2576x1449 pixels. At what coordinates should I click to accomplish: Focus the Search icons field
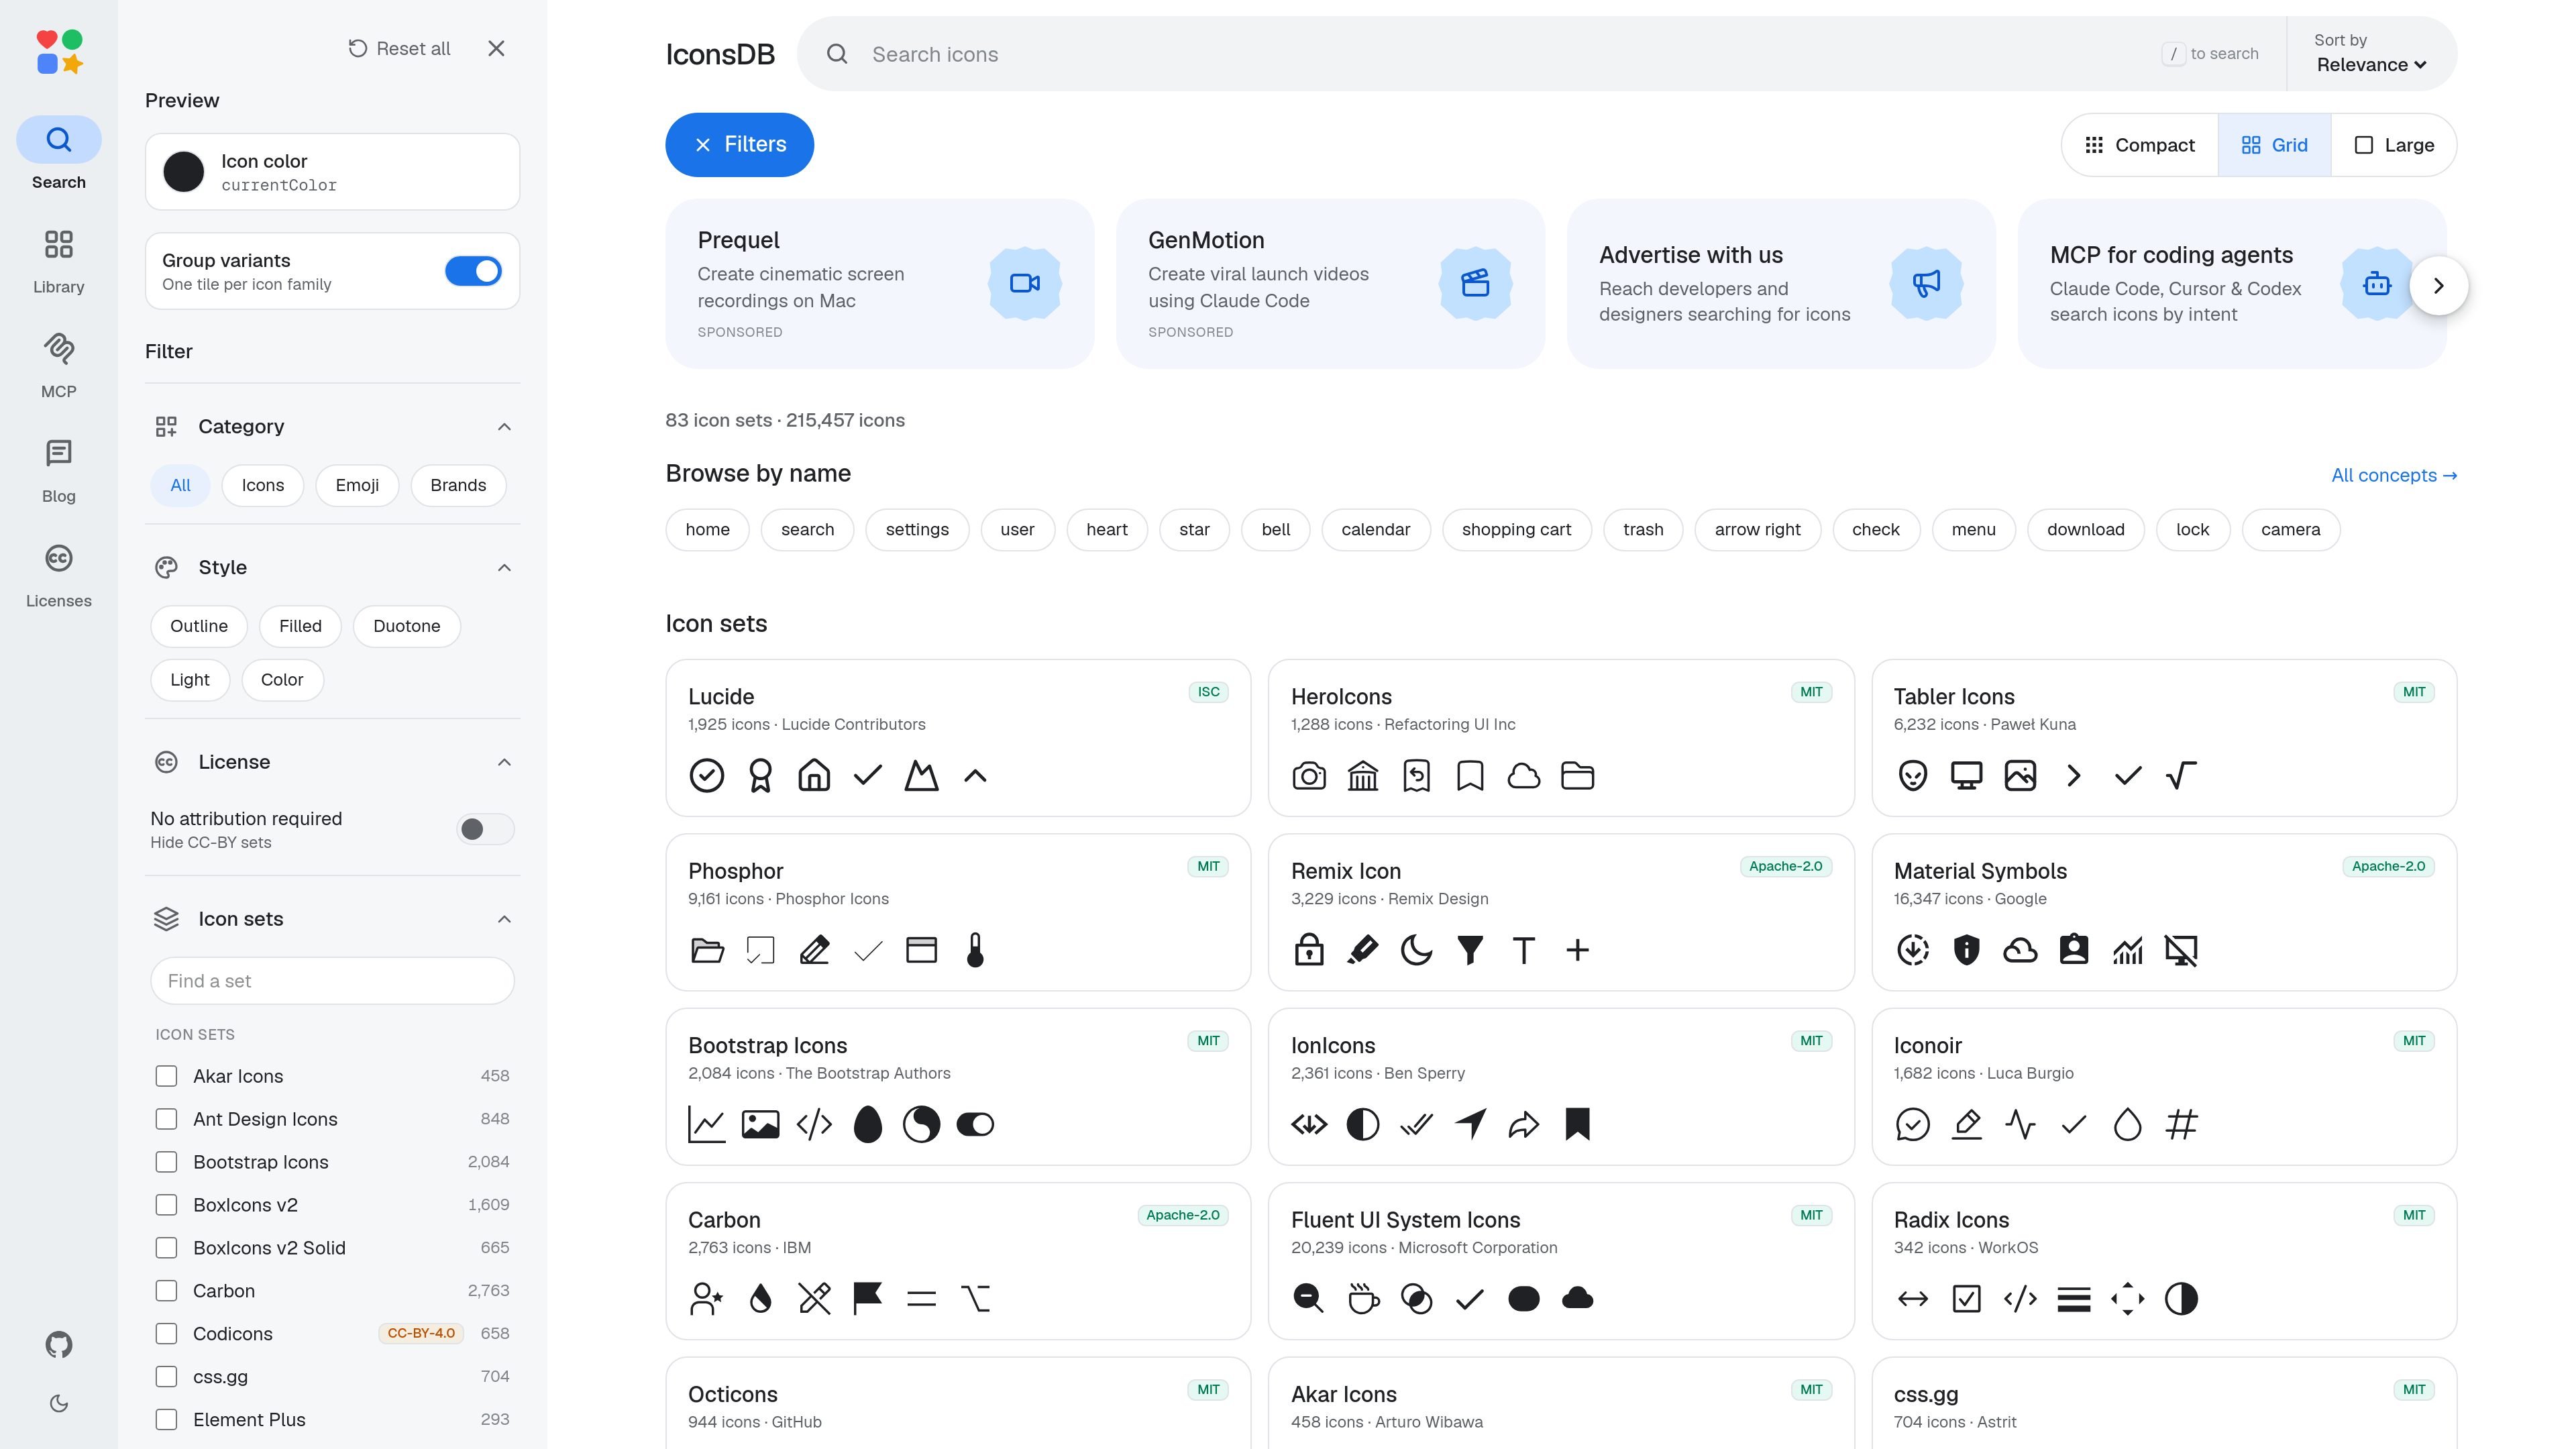[1541, 54]
